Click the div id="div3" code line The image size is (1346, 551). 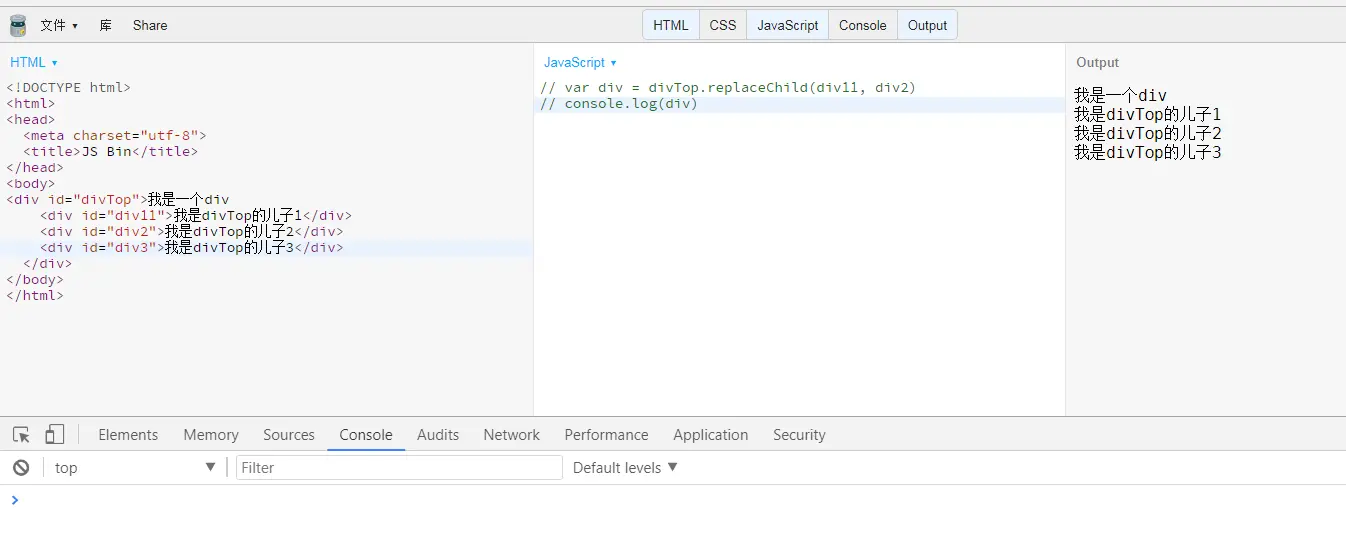(x=192, y=248)
